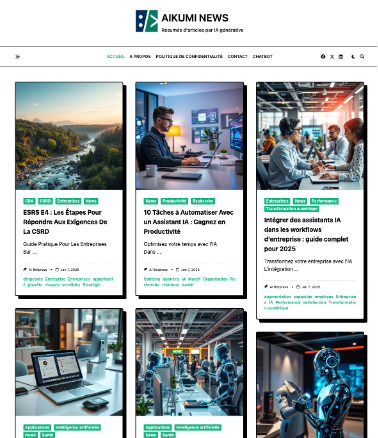
Task: Select Applications tag under laptop desk image
Action: point(37,427)
